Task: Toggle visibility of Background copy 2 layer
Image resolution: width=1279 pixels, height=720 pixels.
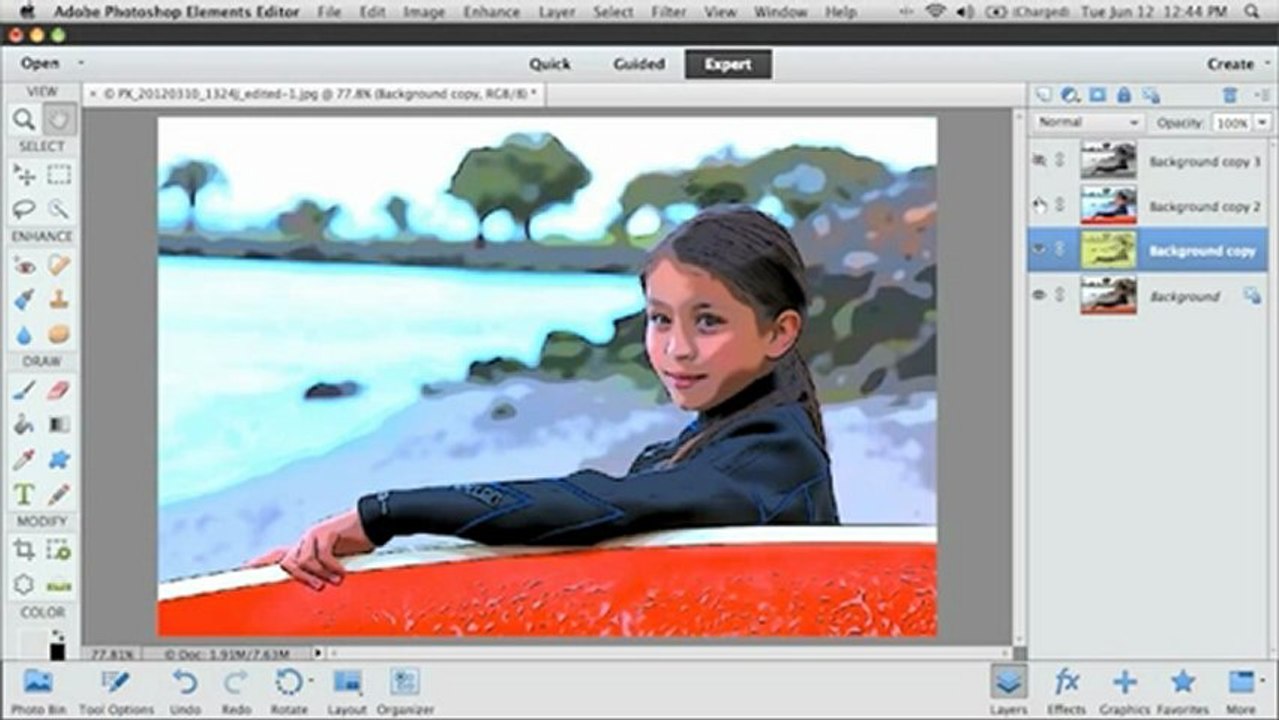Action: (x=1039, y=206)
